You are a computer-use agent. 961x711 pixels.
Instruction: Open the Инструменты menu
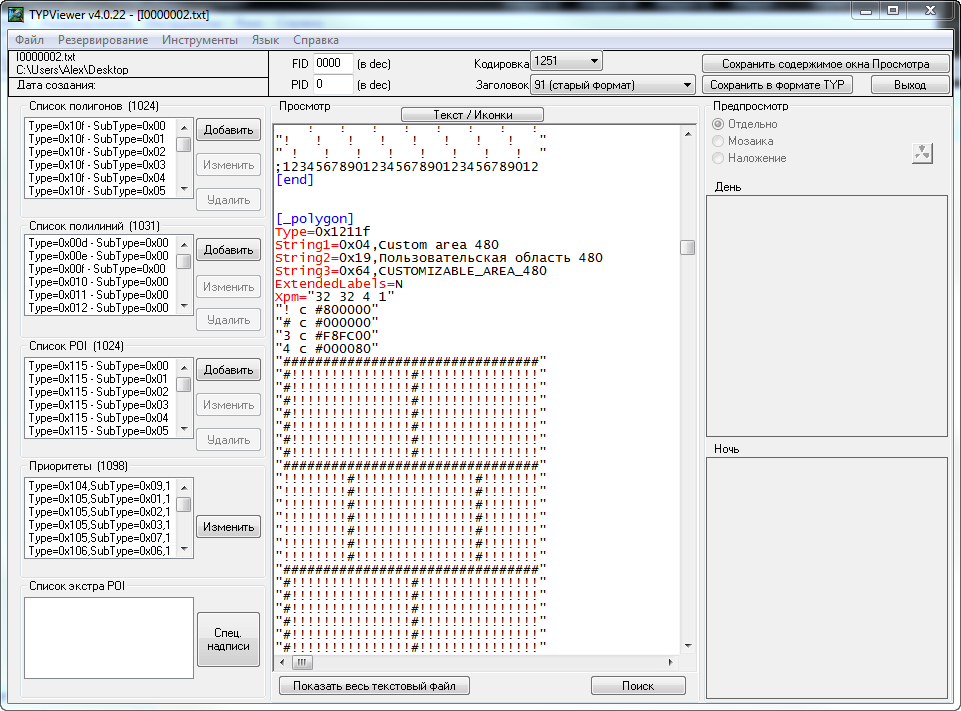pos(200,40)
